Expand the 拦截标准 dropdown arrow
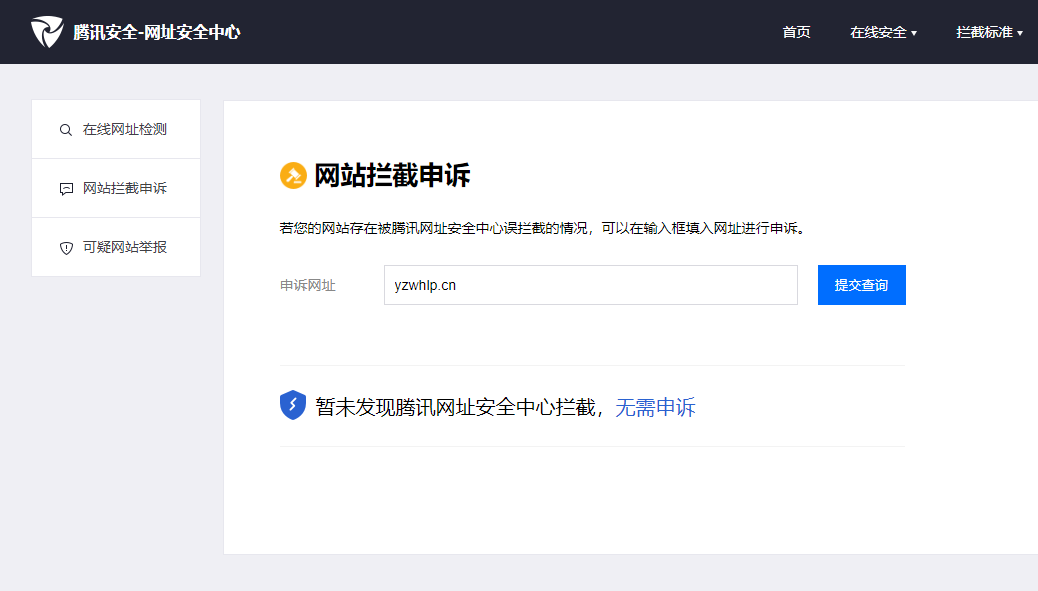Screen dimensions: 1038x591 coord(1020,33)
